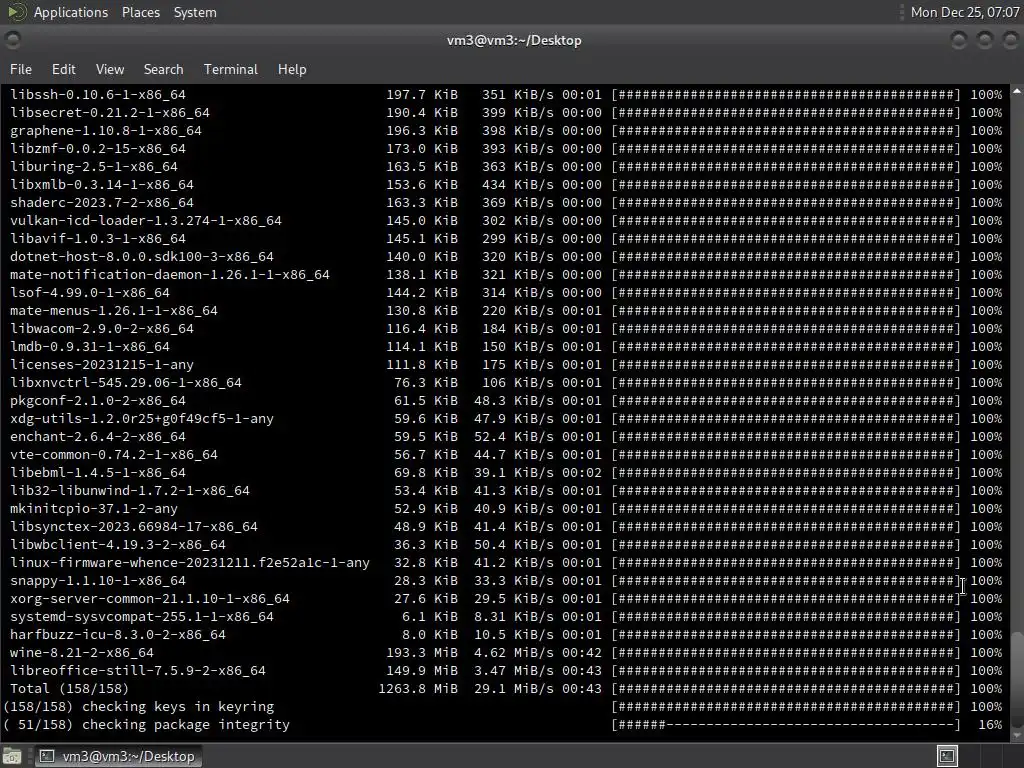1024x768 pixels.
Task: Click liburing-2.5-1-x86_64 package name
Action: click(x=93, y=167)
